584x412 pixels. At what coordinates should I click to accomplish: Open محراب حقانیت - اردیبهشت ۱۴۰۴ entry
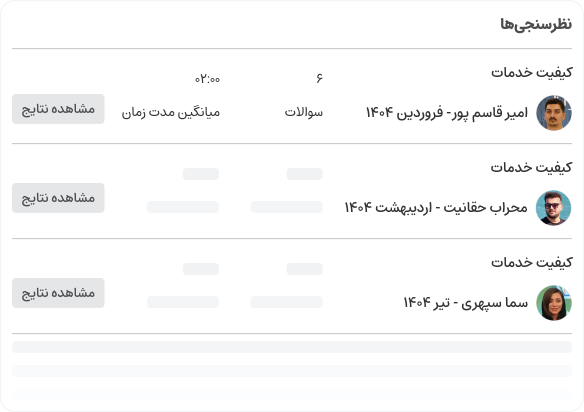pyautogui.click(x=436, y=207)
